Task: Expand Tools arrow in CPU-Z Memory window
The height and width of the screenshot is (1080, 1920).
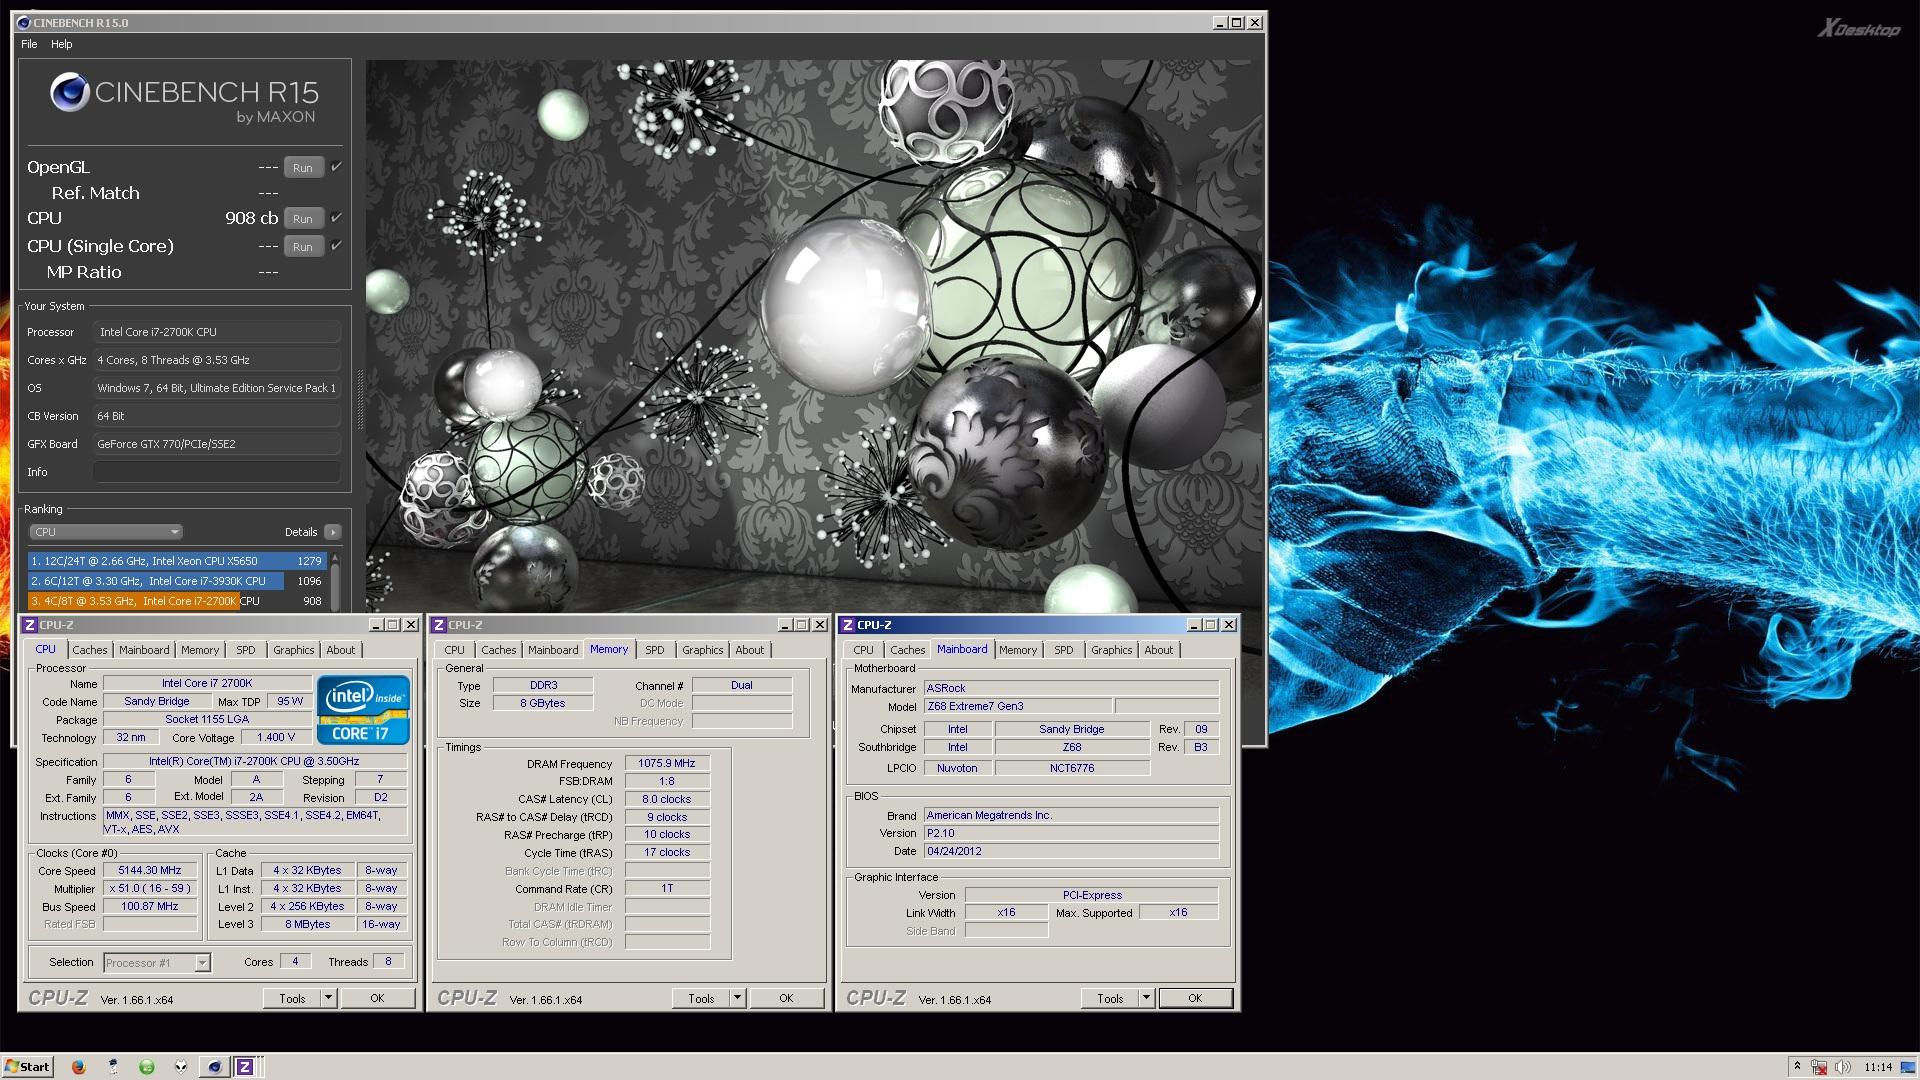Action: coord(737,998)
